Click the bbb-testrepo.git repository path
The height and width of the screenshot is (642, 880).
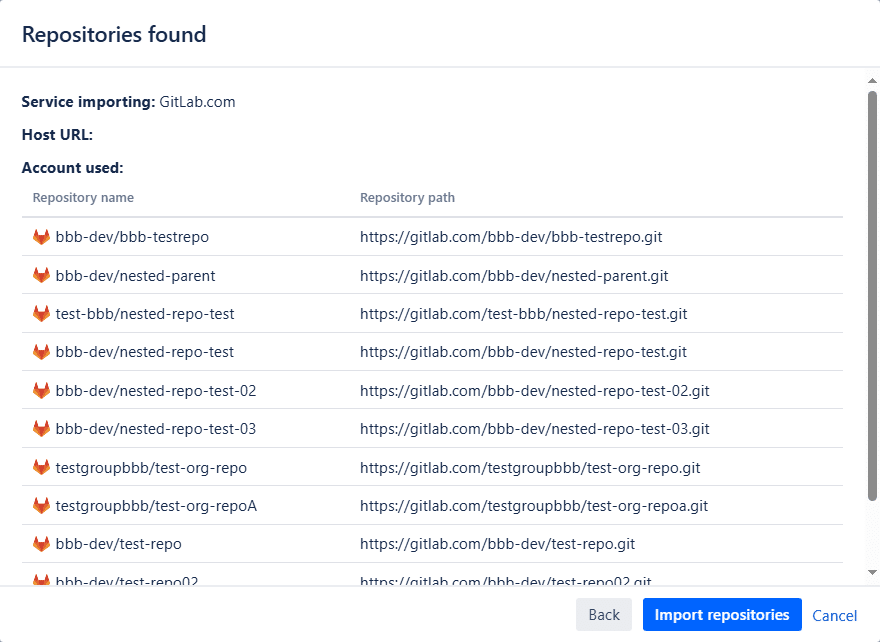(511, 237)
